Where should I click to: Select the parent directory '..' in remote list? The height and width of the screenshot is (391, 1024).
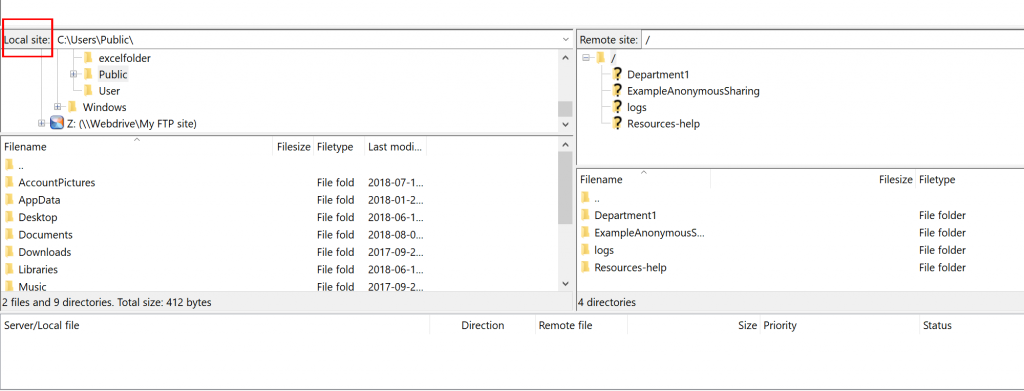pos(597,198)
